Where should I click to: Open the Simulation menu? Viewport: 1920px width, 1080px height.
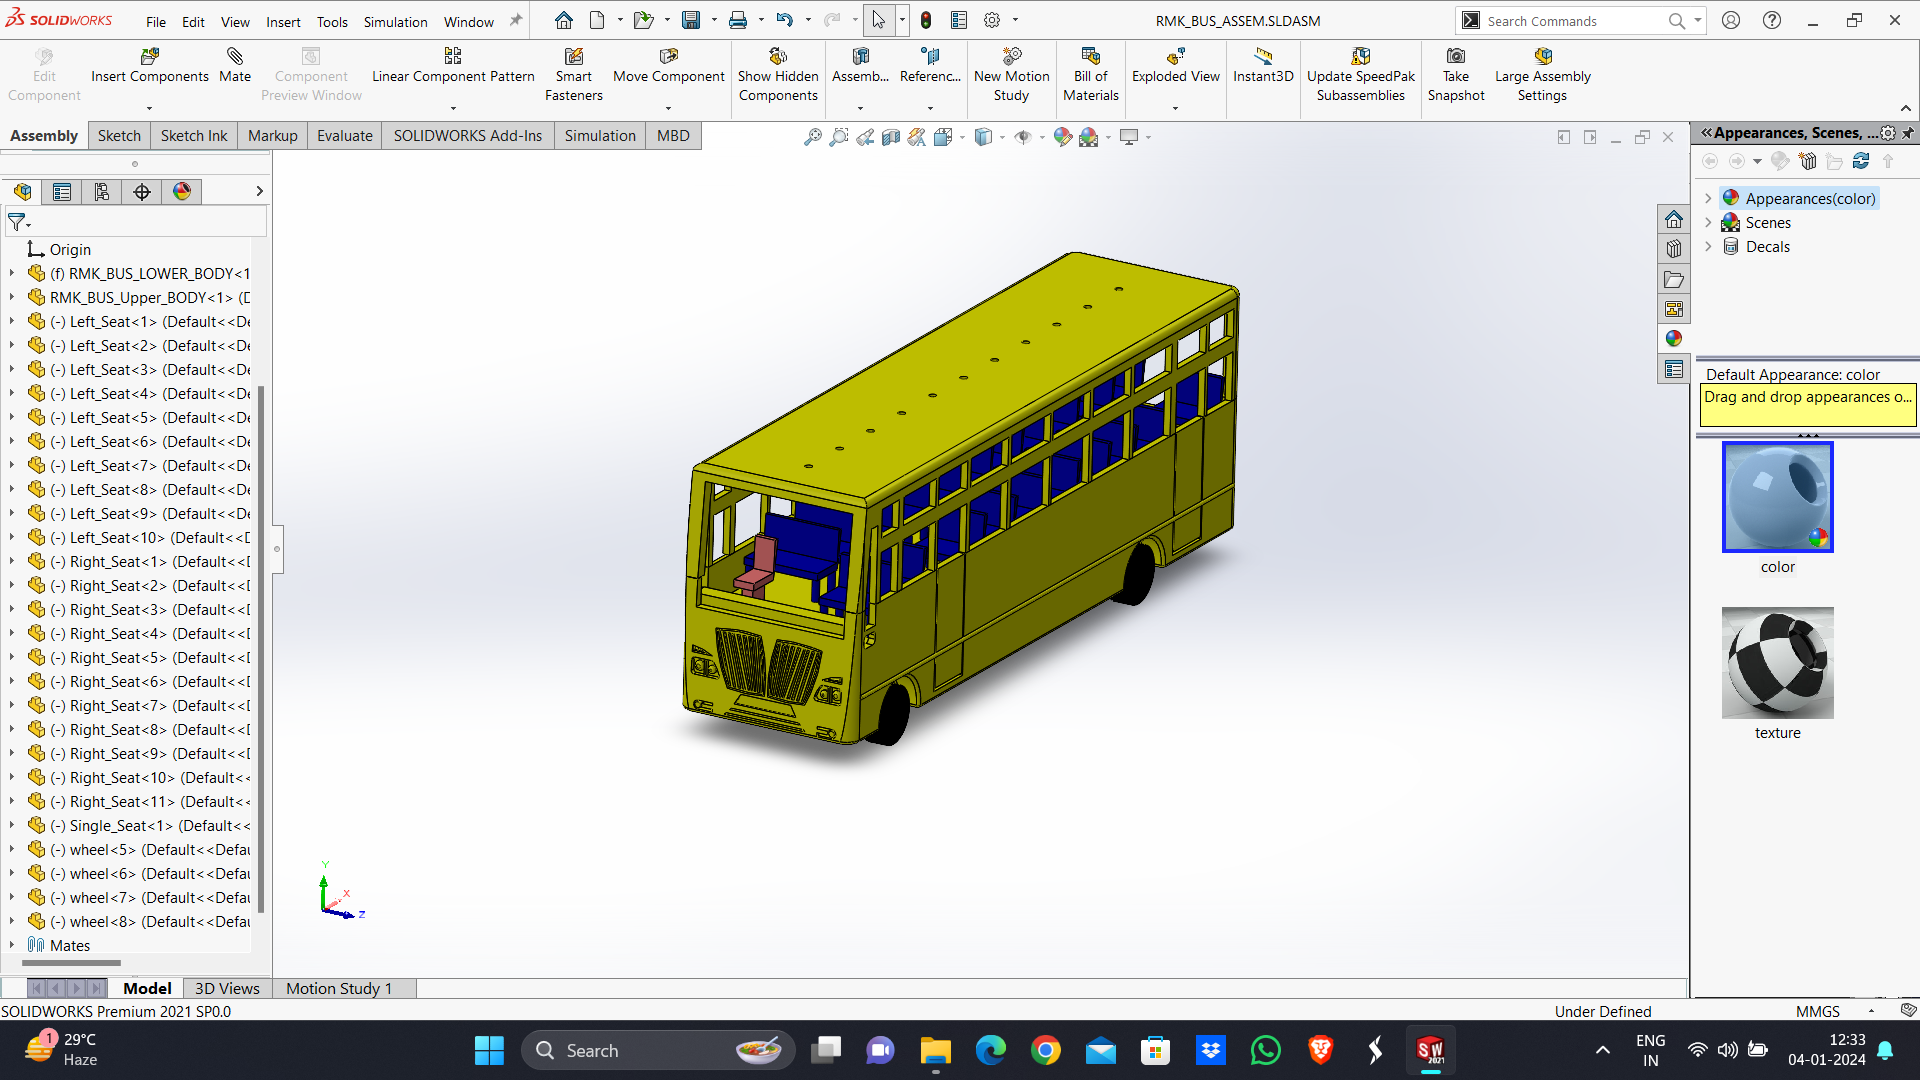tap(395, 22)
